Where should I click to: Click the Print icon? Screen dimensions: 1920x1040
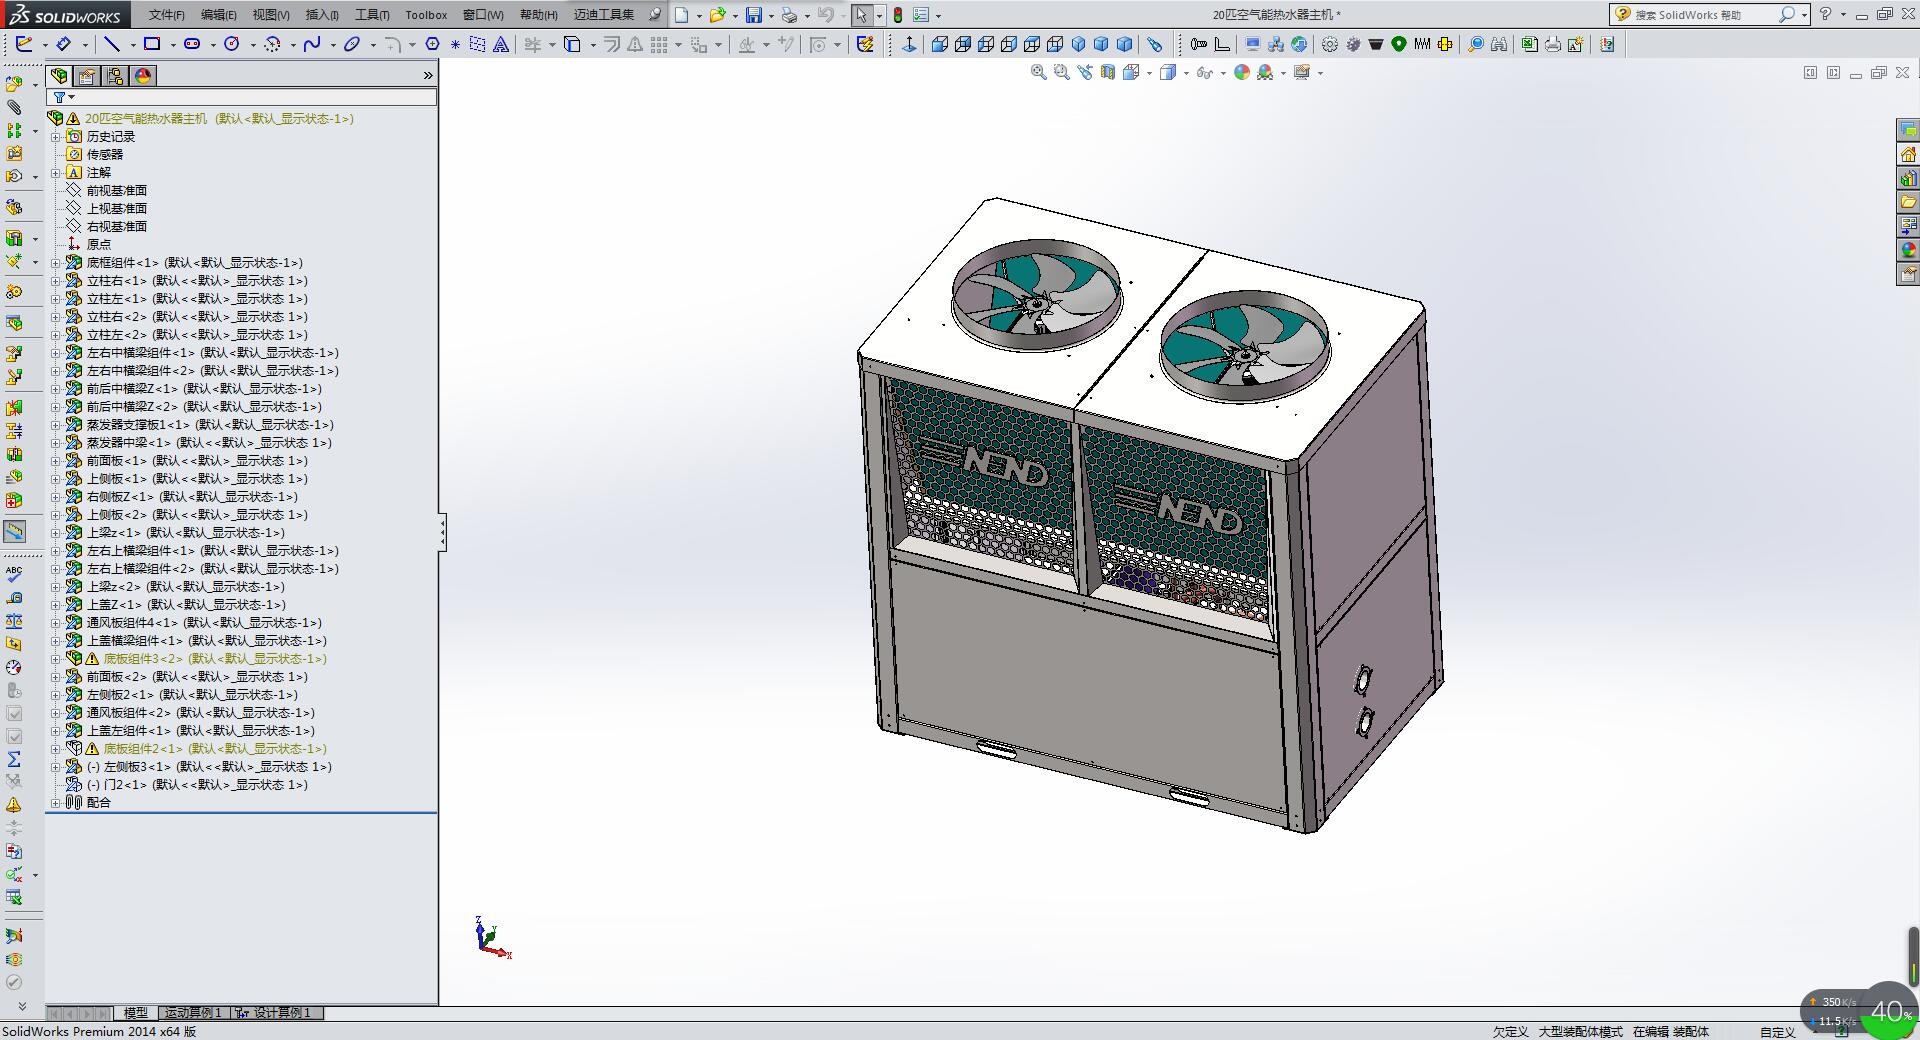790,15
